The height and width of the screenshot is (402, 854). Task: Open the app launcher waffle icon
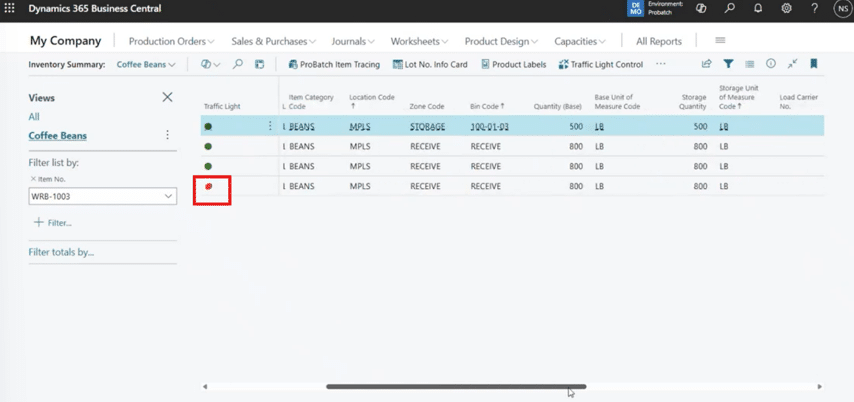[x=9, y=9]
